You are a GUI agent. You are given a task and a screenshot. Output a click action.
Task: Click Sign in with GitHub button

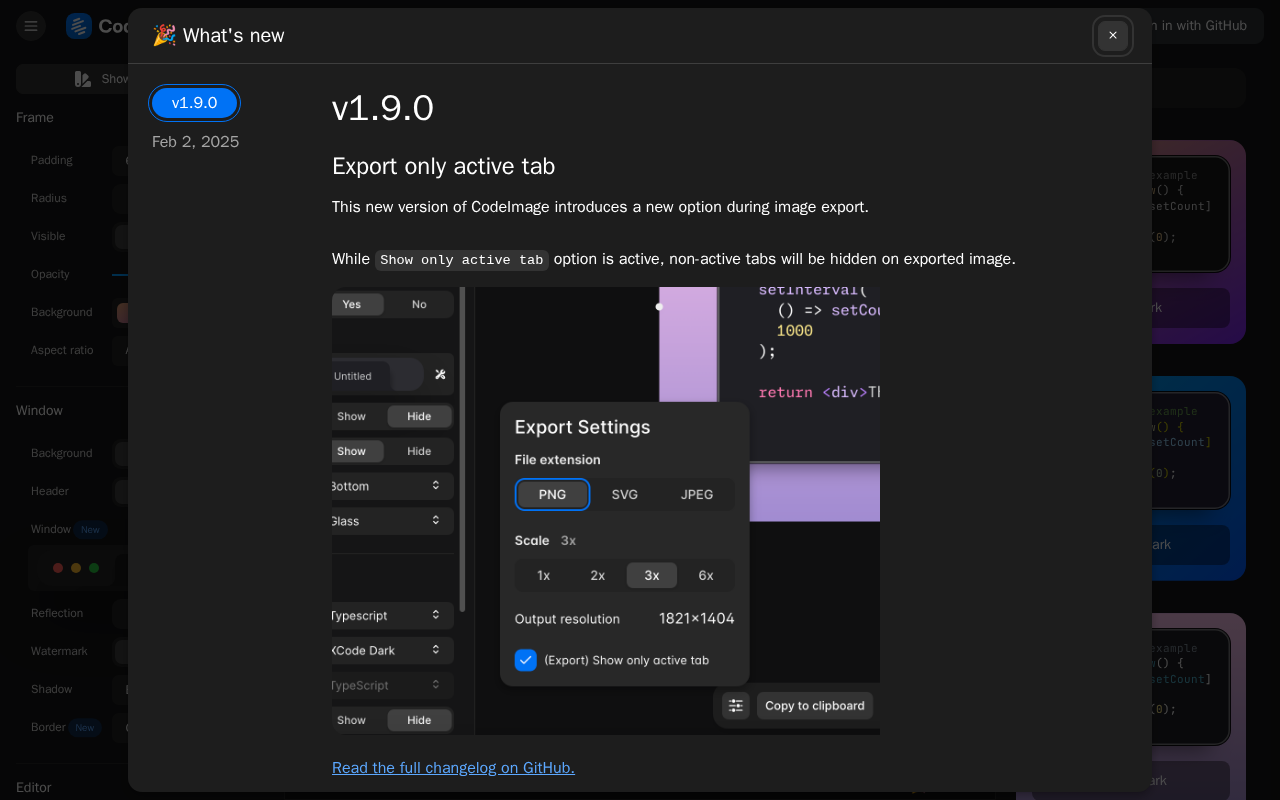click(x=1200, y=26)
